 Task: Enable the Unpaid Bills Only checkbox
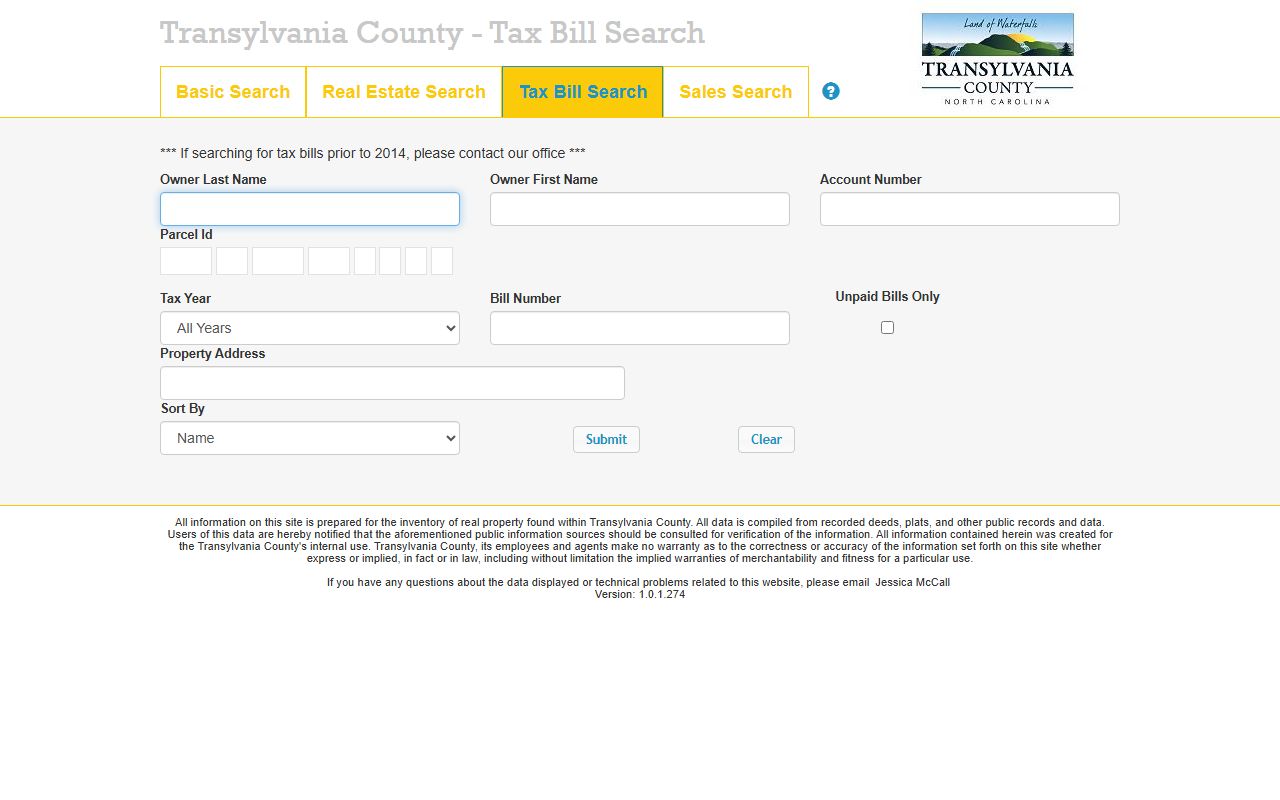(887, 327)
